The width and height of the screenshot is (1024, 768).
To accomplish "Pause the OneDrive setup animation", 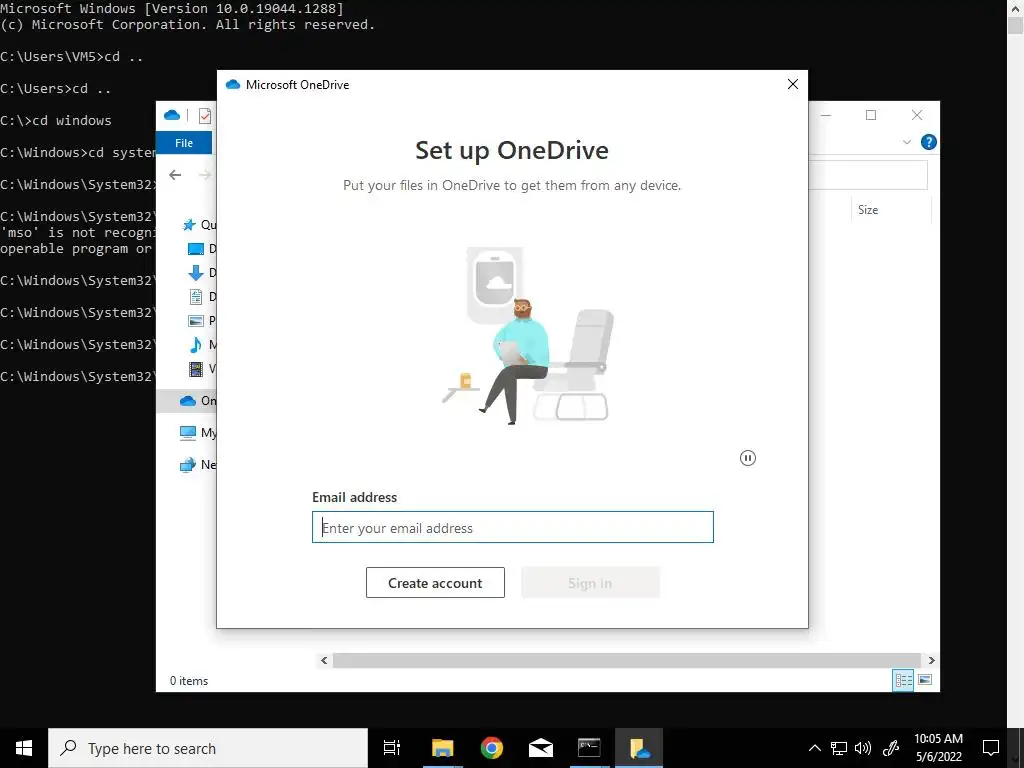I will point(748,458).
